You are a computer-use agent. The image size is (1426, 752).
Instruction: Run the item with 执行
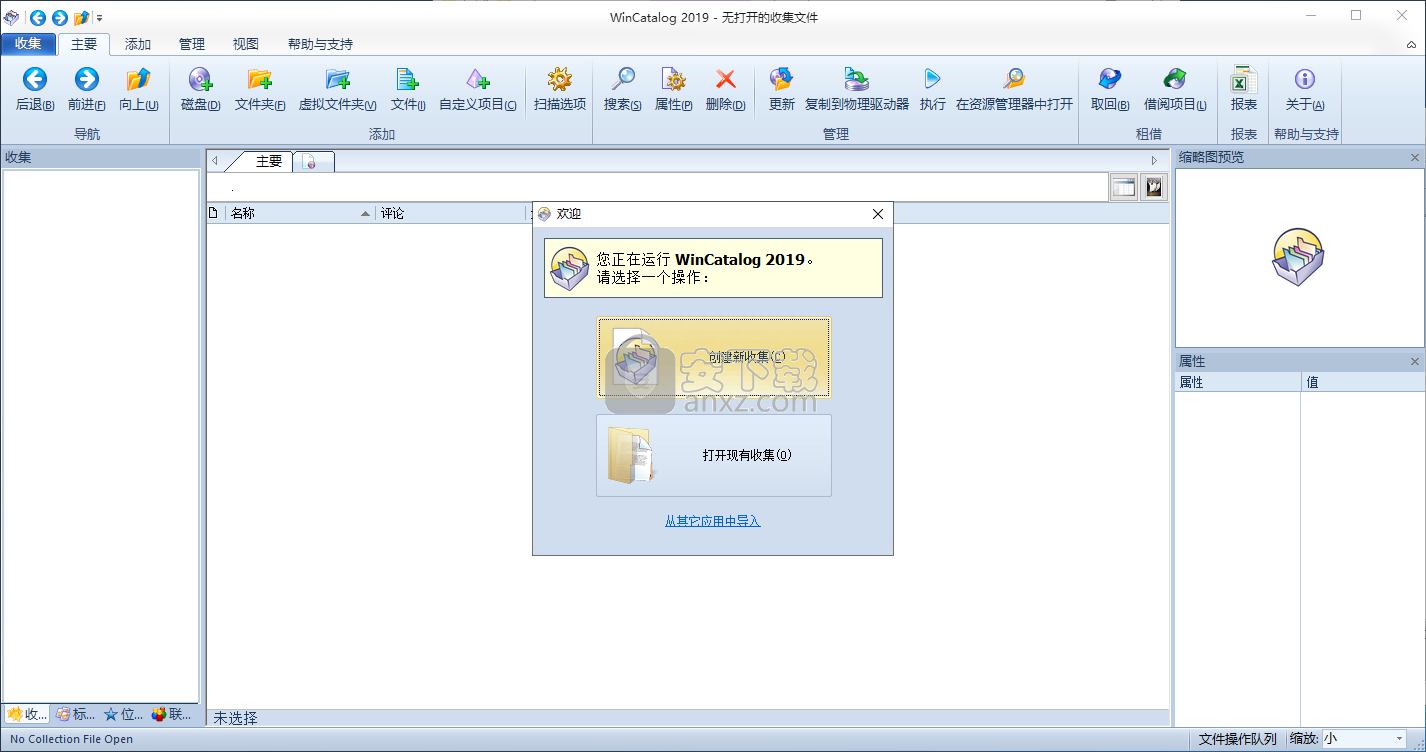[933, 90]
